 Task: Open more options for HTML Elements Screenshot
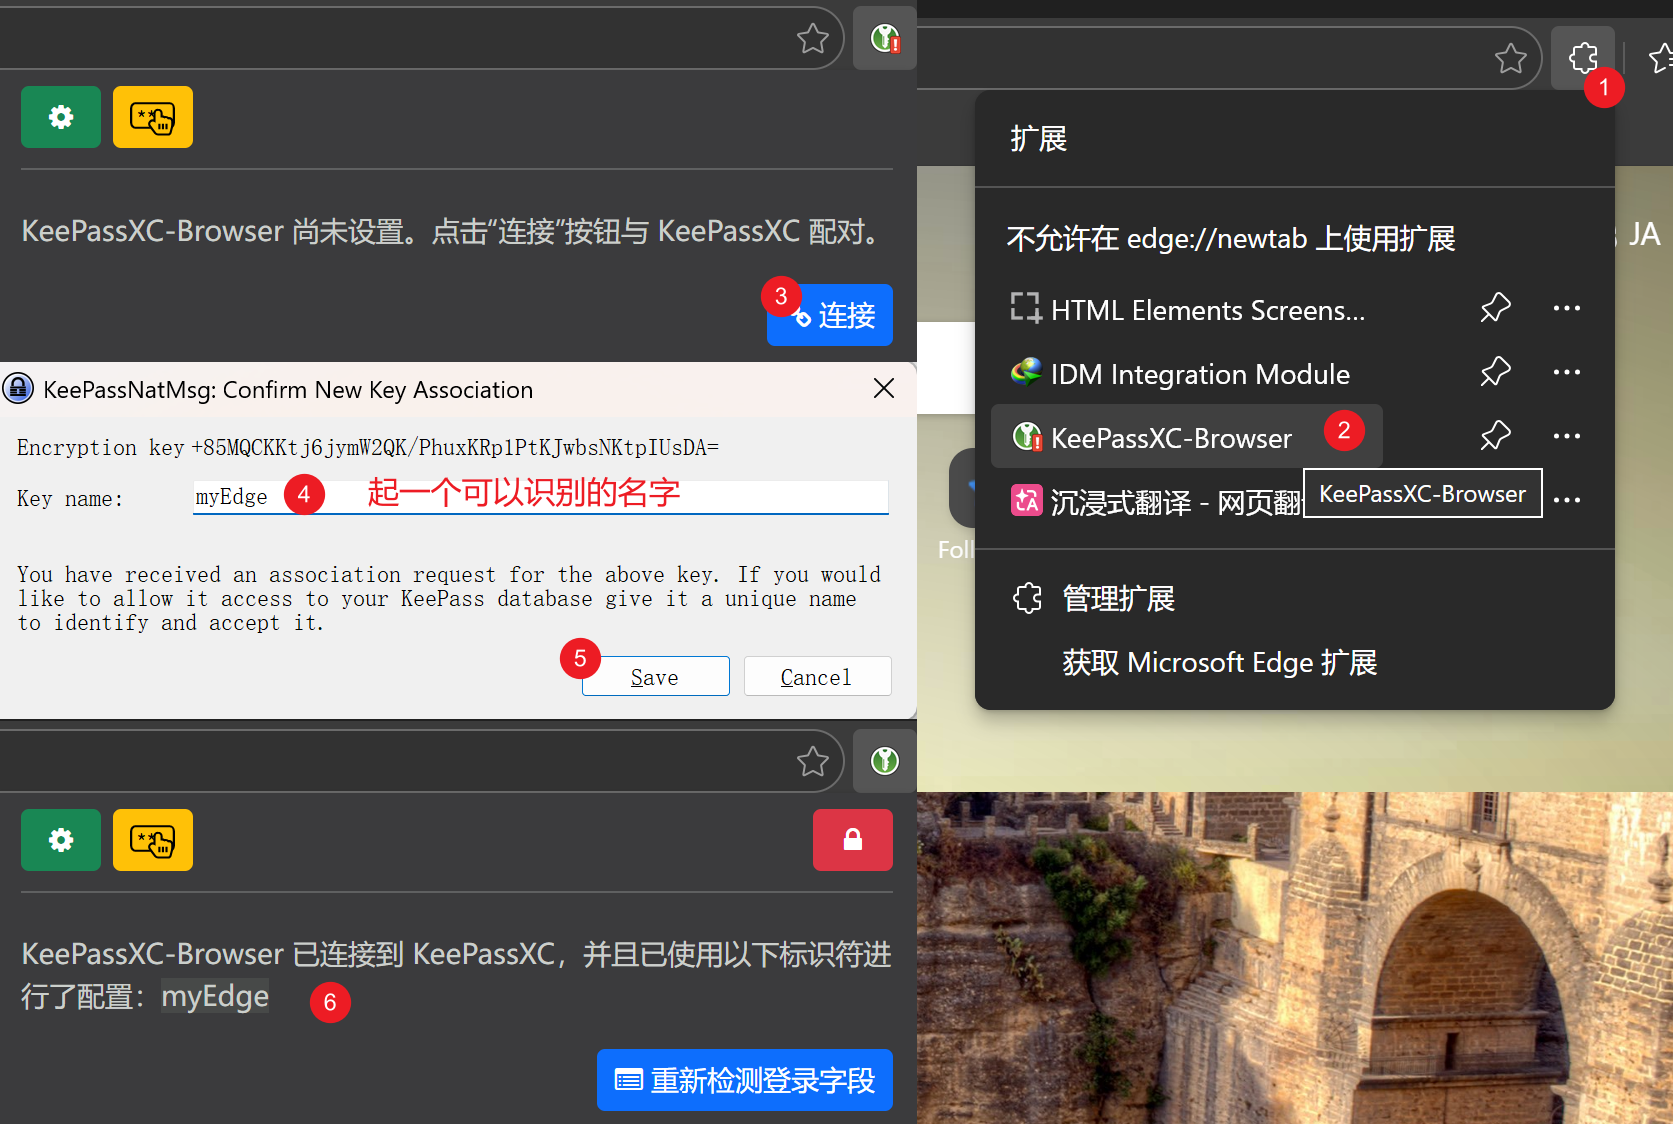pos(1567,308)
